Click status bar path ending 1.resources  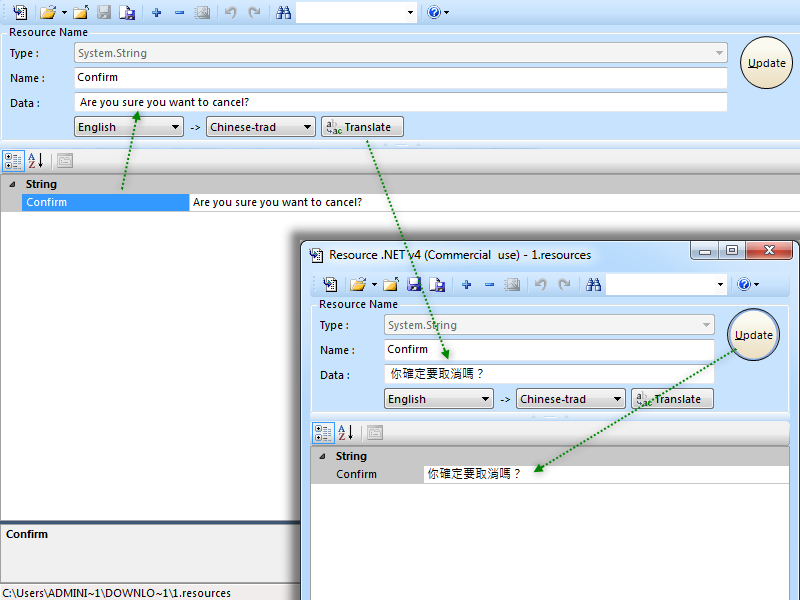coord(117,593)
